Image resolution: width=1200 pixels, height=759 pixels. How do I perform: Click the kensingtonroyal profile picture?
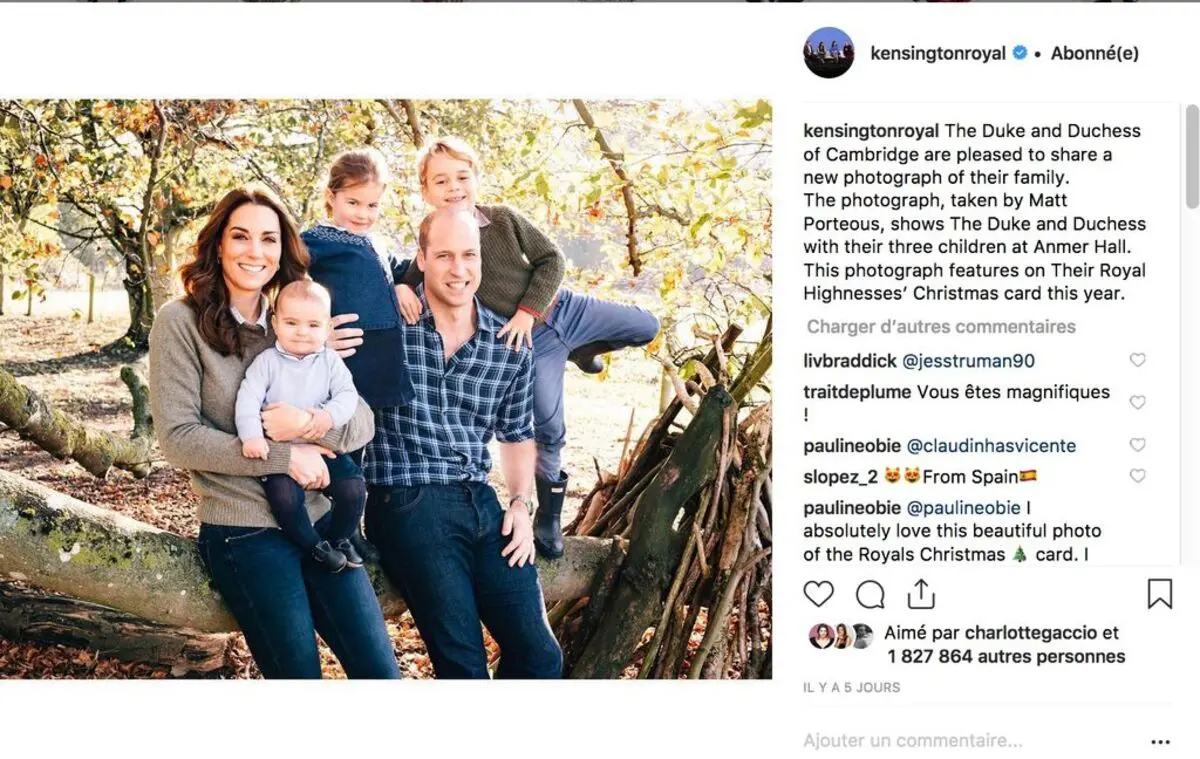pyautogui.click(x=829, y=53)
